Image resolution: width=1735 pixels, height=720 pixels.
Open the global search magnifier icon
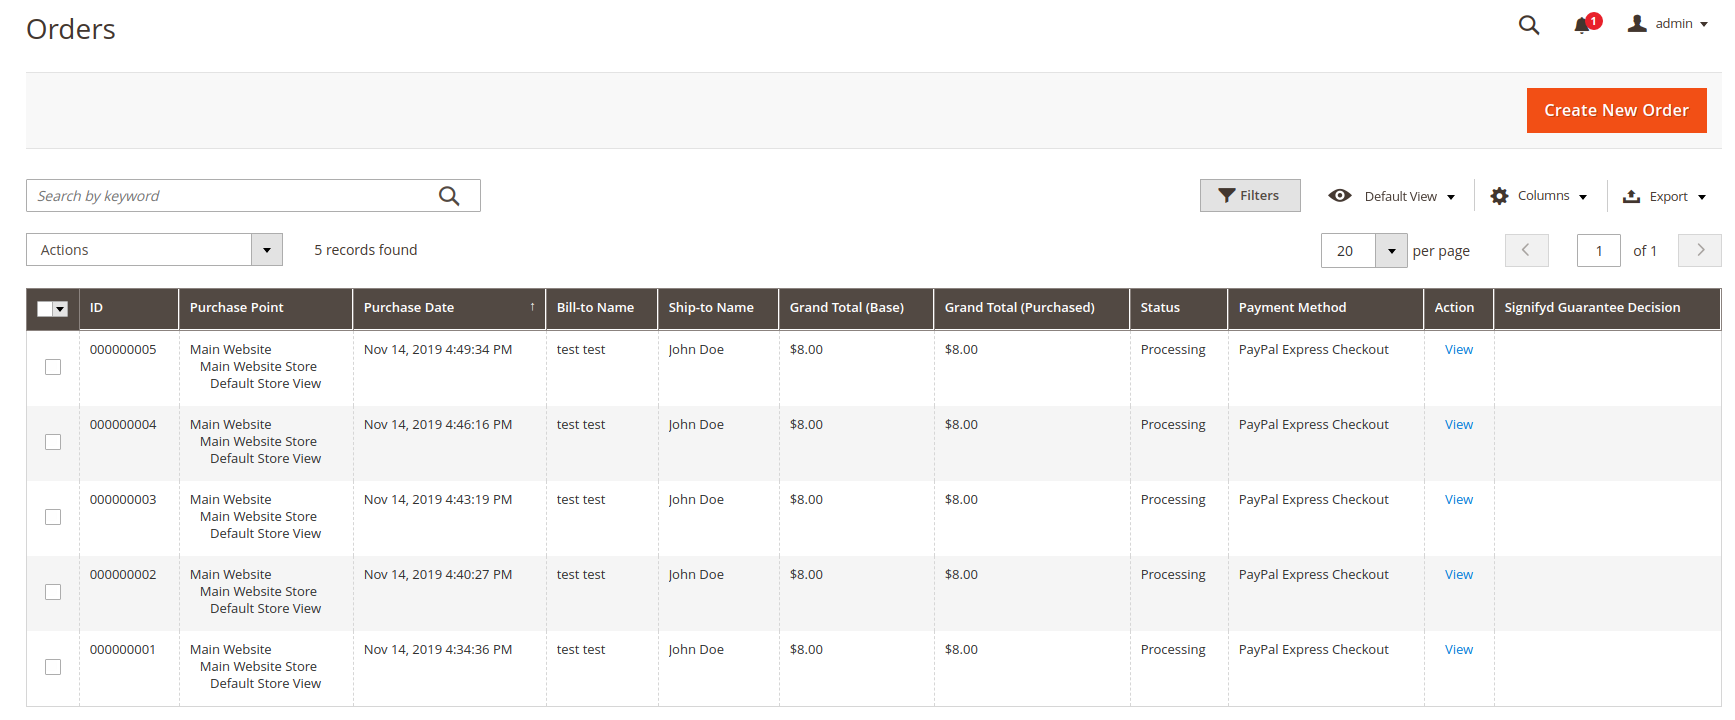click(1529, 25)
